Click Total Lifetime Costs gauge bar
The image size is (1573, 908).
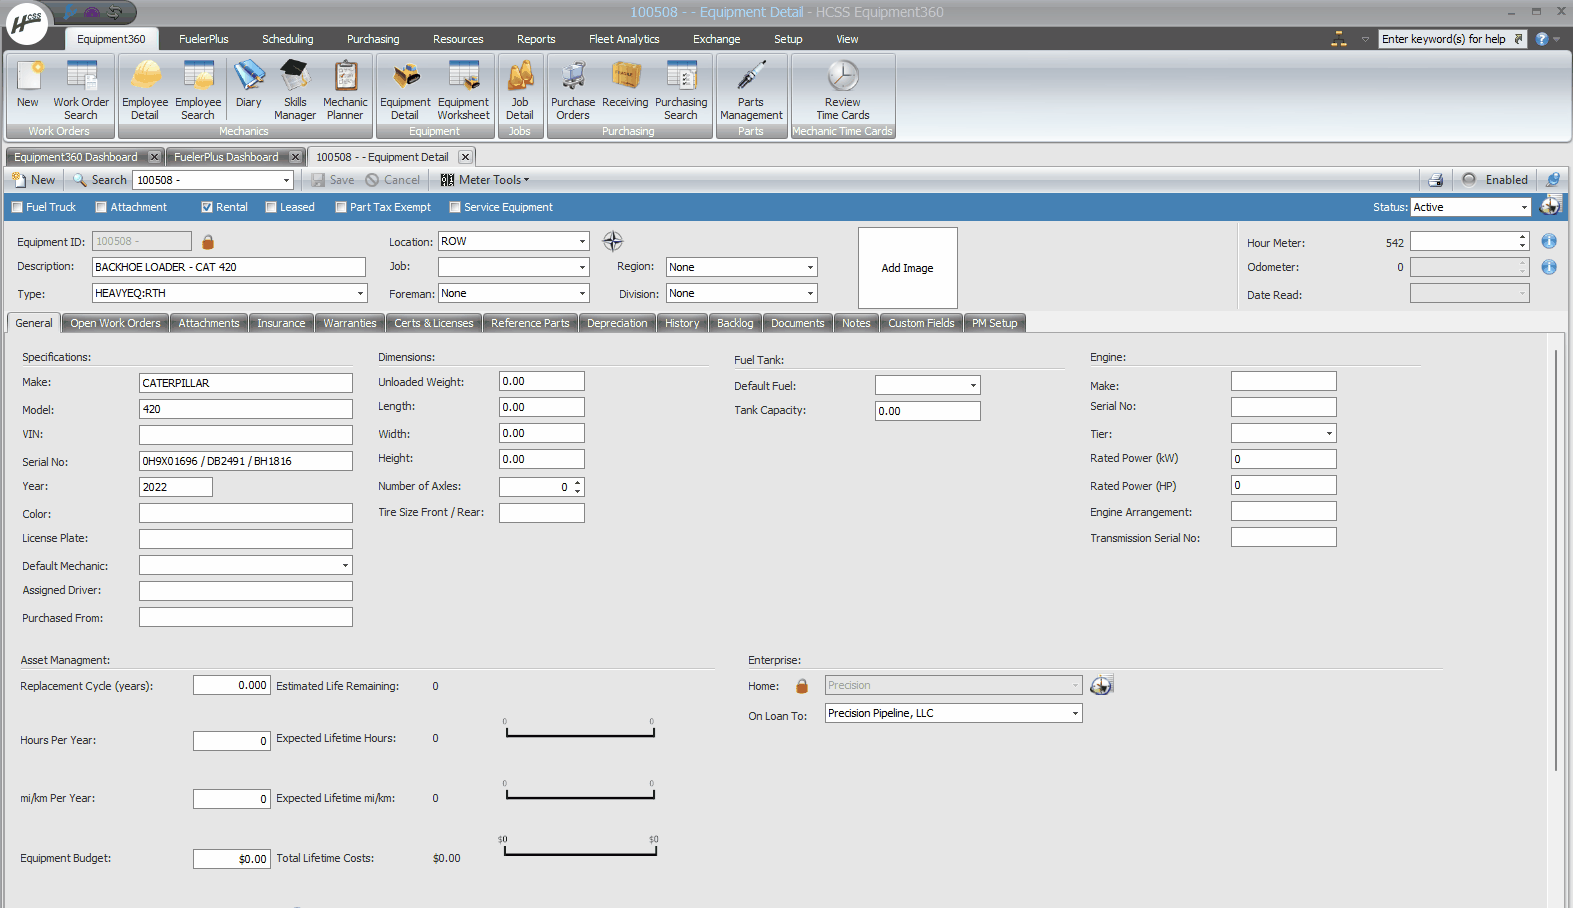tap(580, 850)
